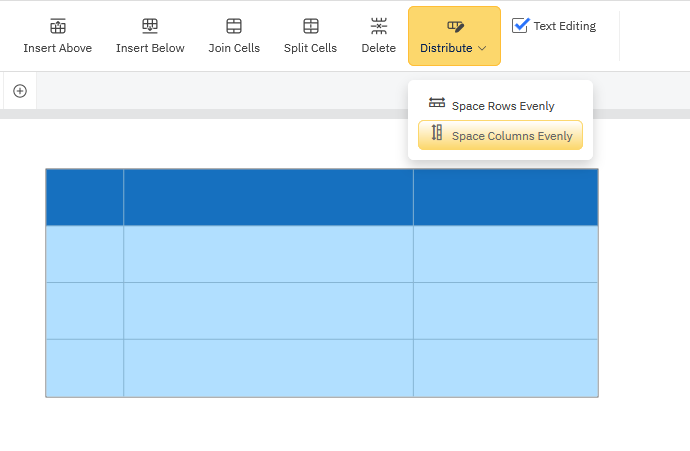This screenshot has width=690, height=451.
Task: Select the Split Cells icon
Action: tap(311, 26)
